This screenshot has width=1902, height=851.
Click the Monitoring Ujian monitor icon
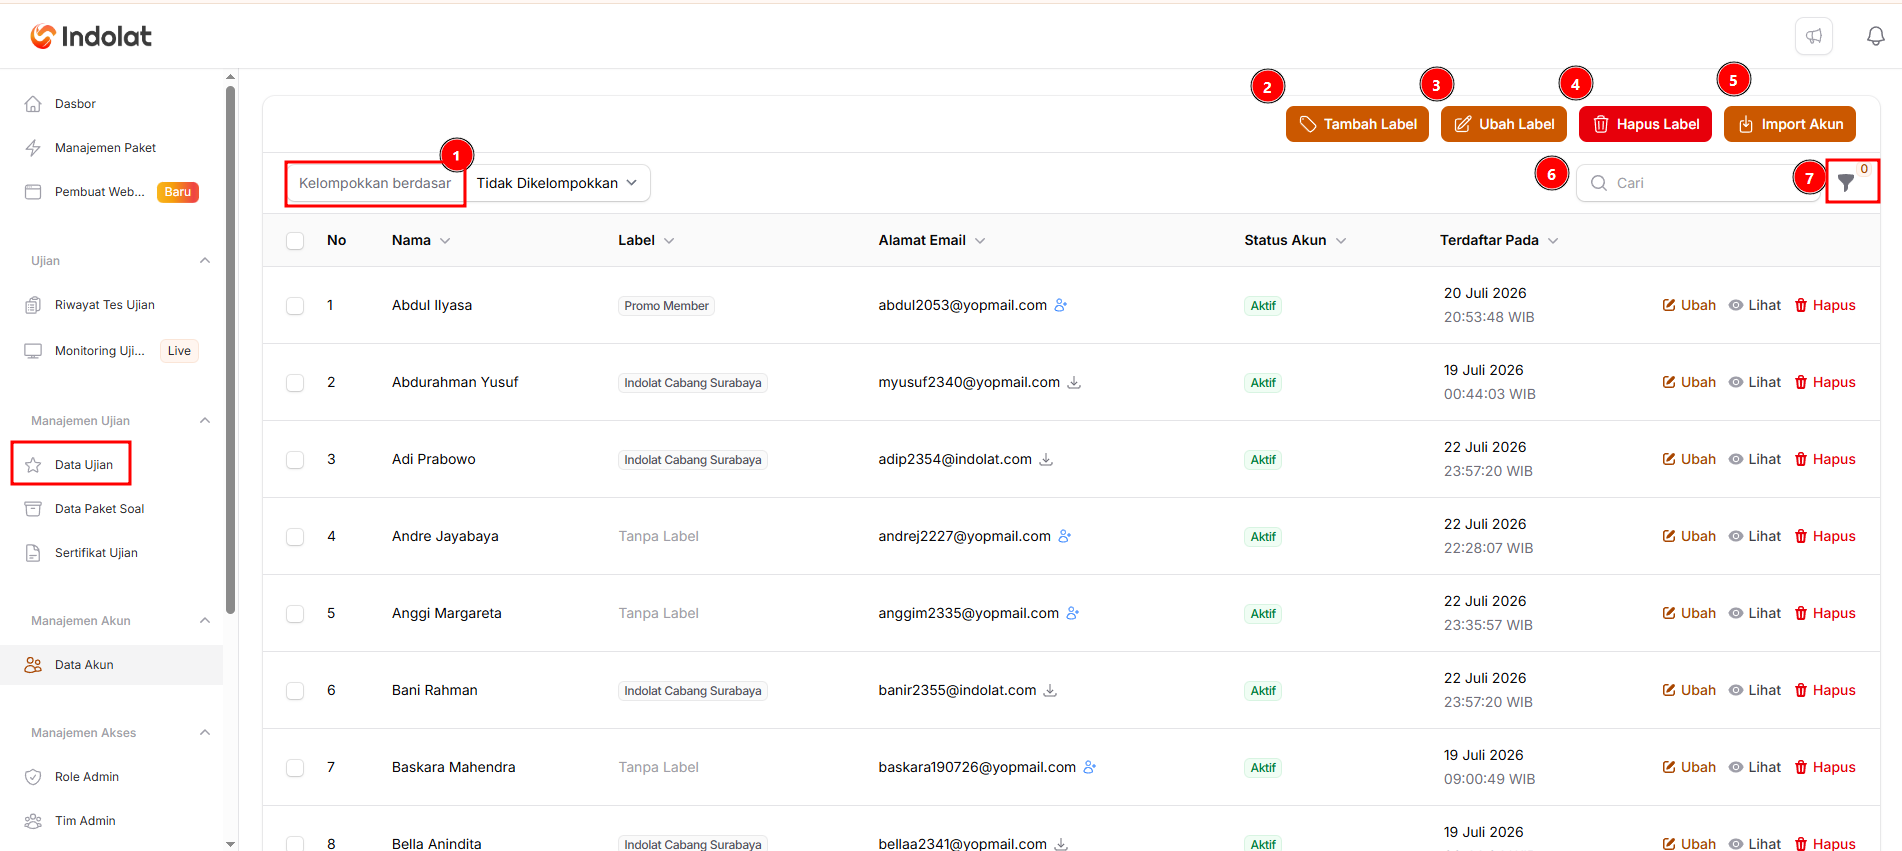pos(33,351)
